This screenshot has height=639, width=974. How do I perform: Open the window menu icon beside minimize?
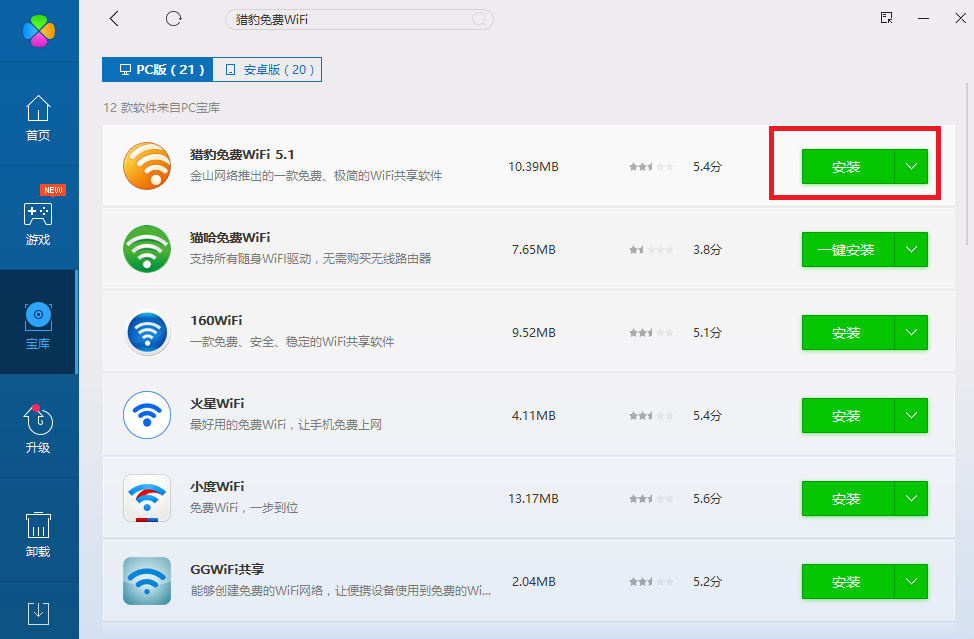coord(886,18)
